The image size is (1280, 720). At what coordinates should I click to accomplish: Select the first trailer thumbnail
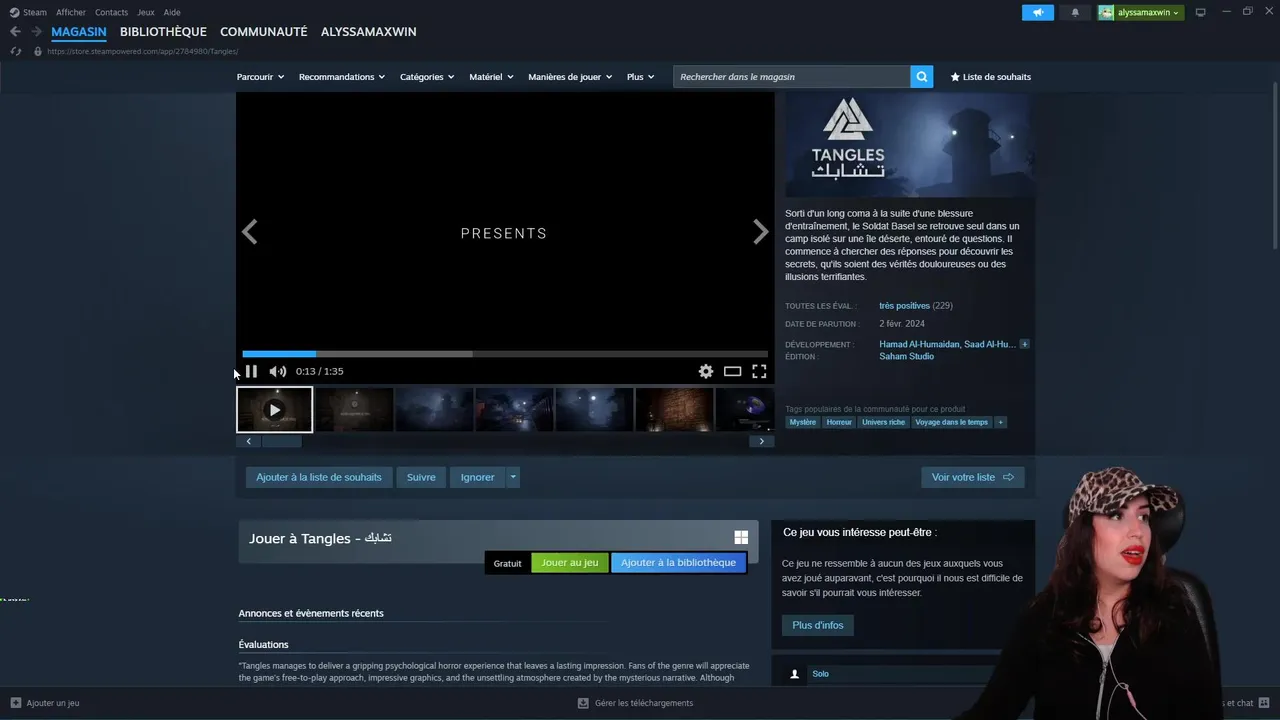coord(274,410)
